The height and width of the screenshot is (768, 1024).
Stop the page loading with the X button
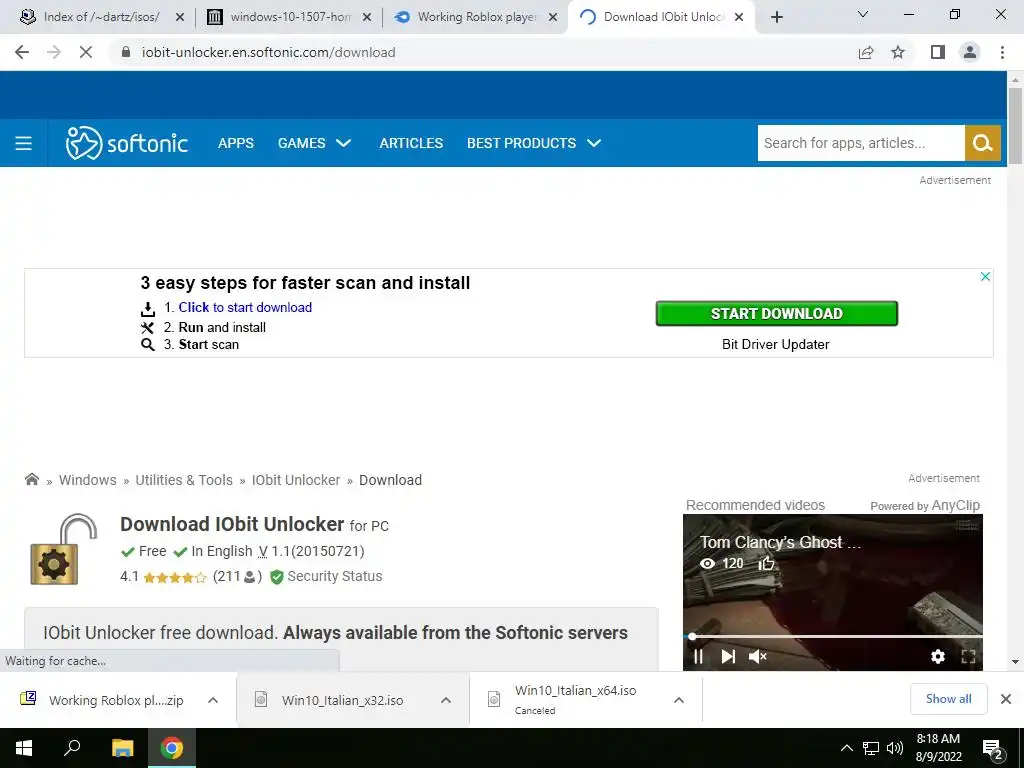pos(86,52)
